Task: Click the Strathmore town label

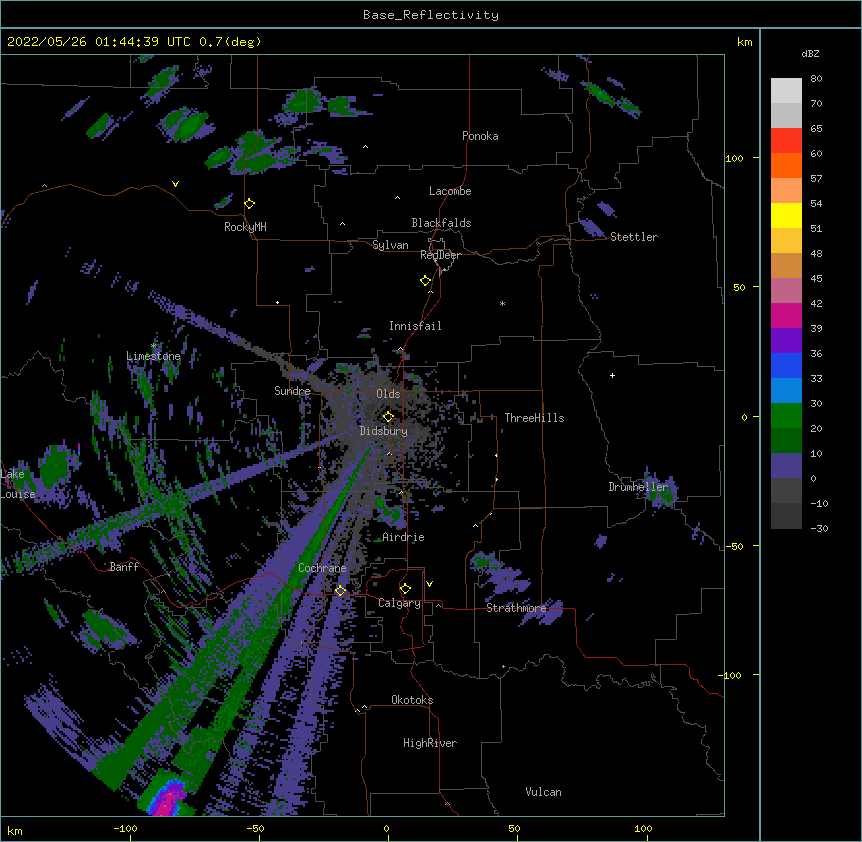Action: click(x=516, y=608)
